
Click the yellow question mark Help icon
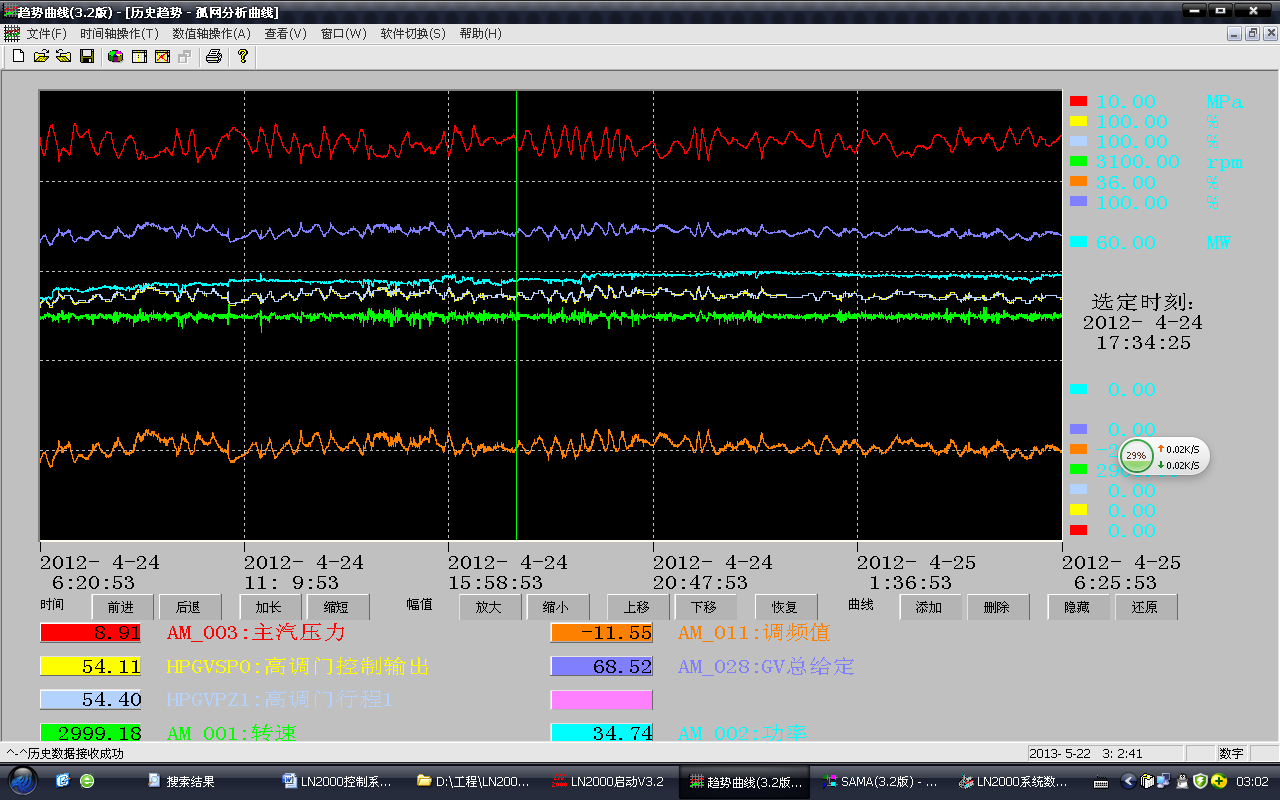[242, 56]
